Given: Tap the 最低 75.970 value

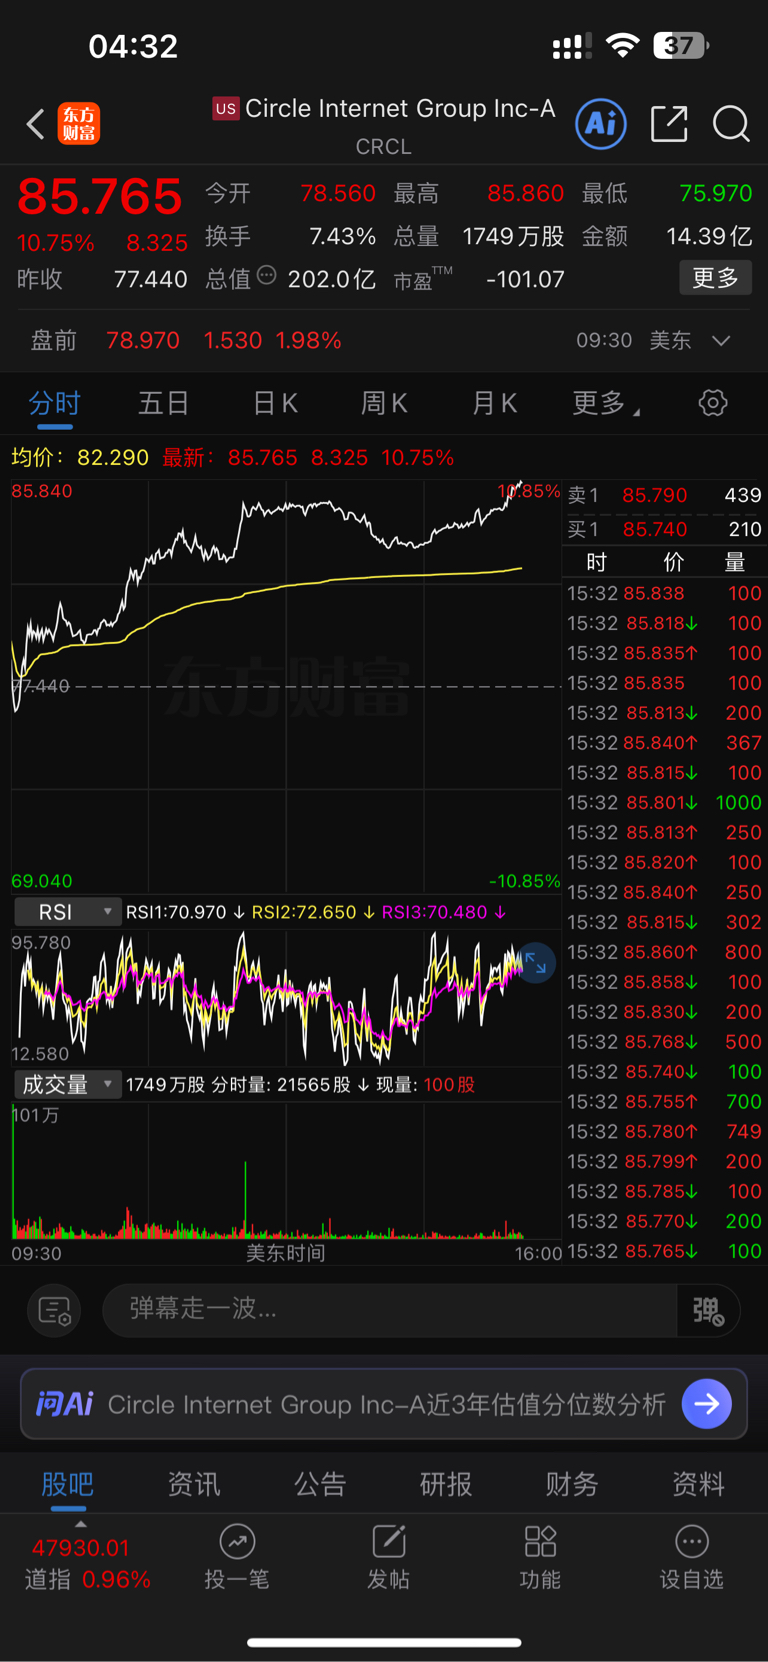Looking at the screenshot, I should click(x=716, y=193).
